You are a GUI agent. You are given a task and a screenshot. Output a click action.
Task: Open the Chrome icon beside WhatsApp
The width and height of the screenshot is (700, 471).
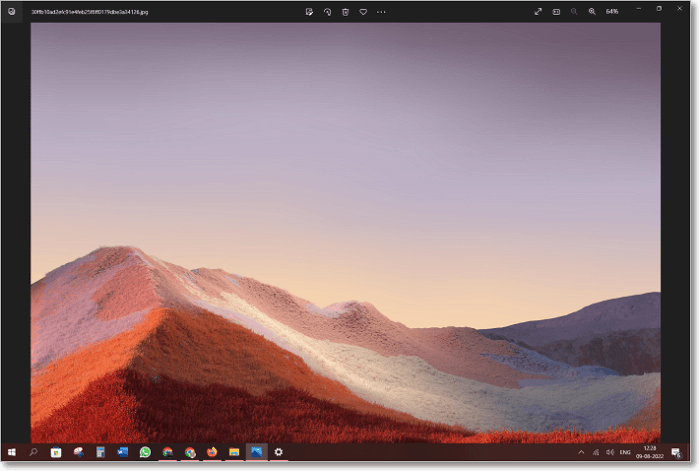pos(167,452)
